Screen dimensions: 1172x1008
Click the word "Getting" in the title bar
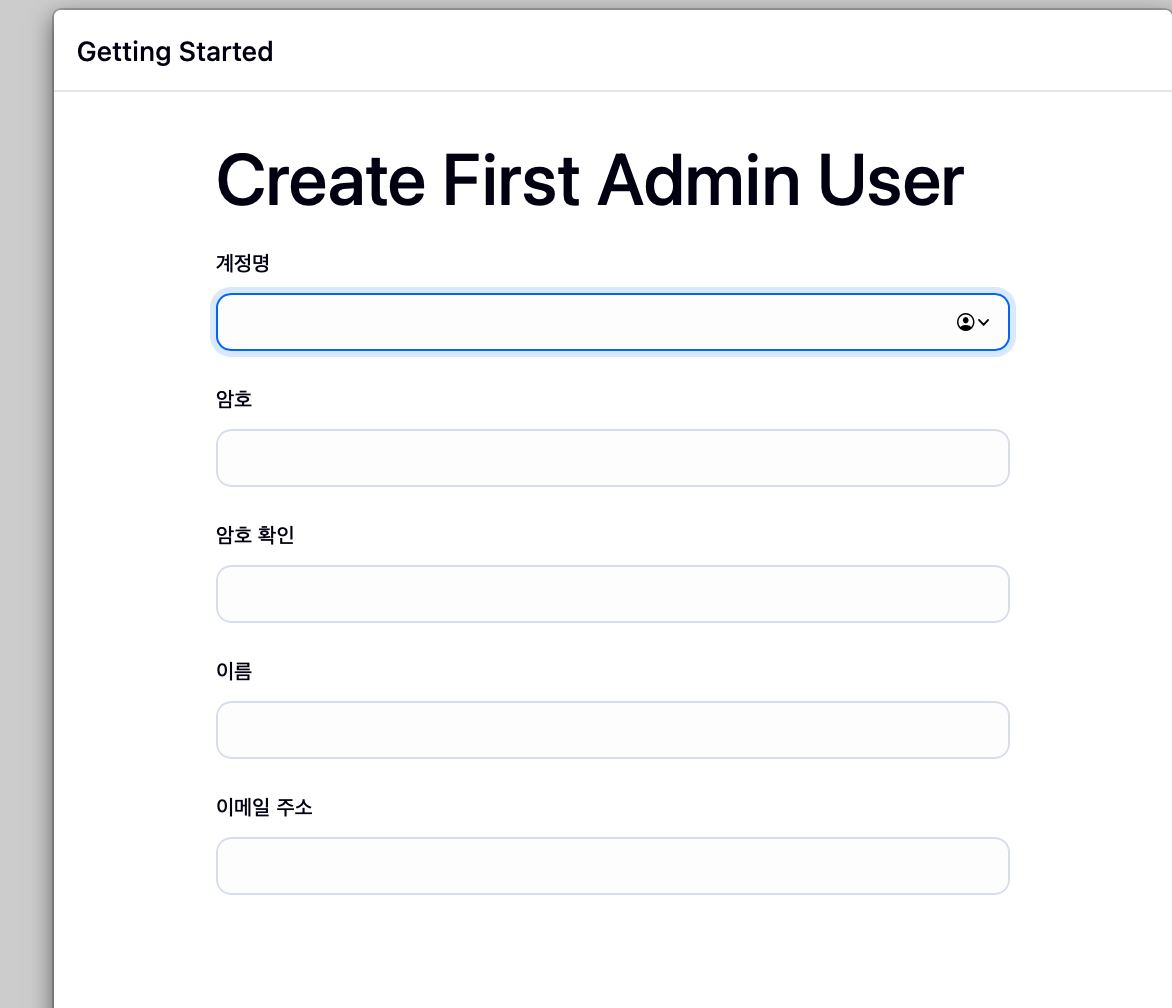(120, 51)
